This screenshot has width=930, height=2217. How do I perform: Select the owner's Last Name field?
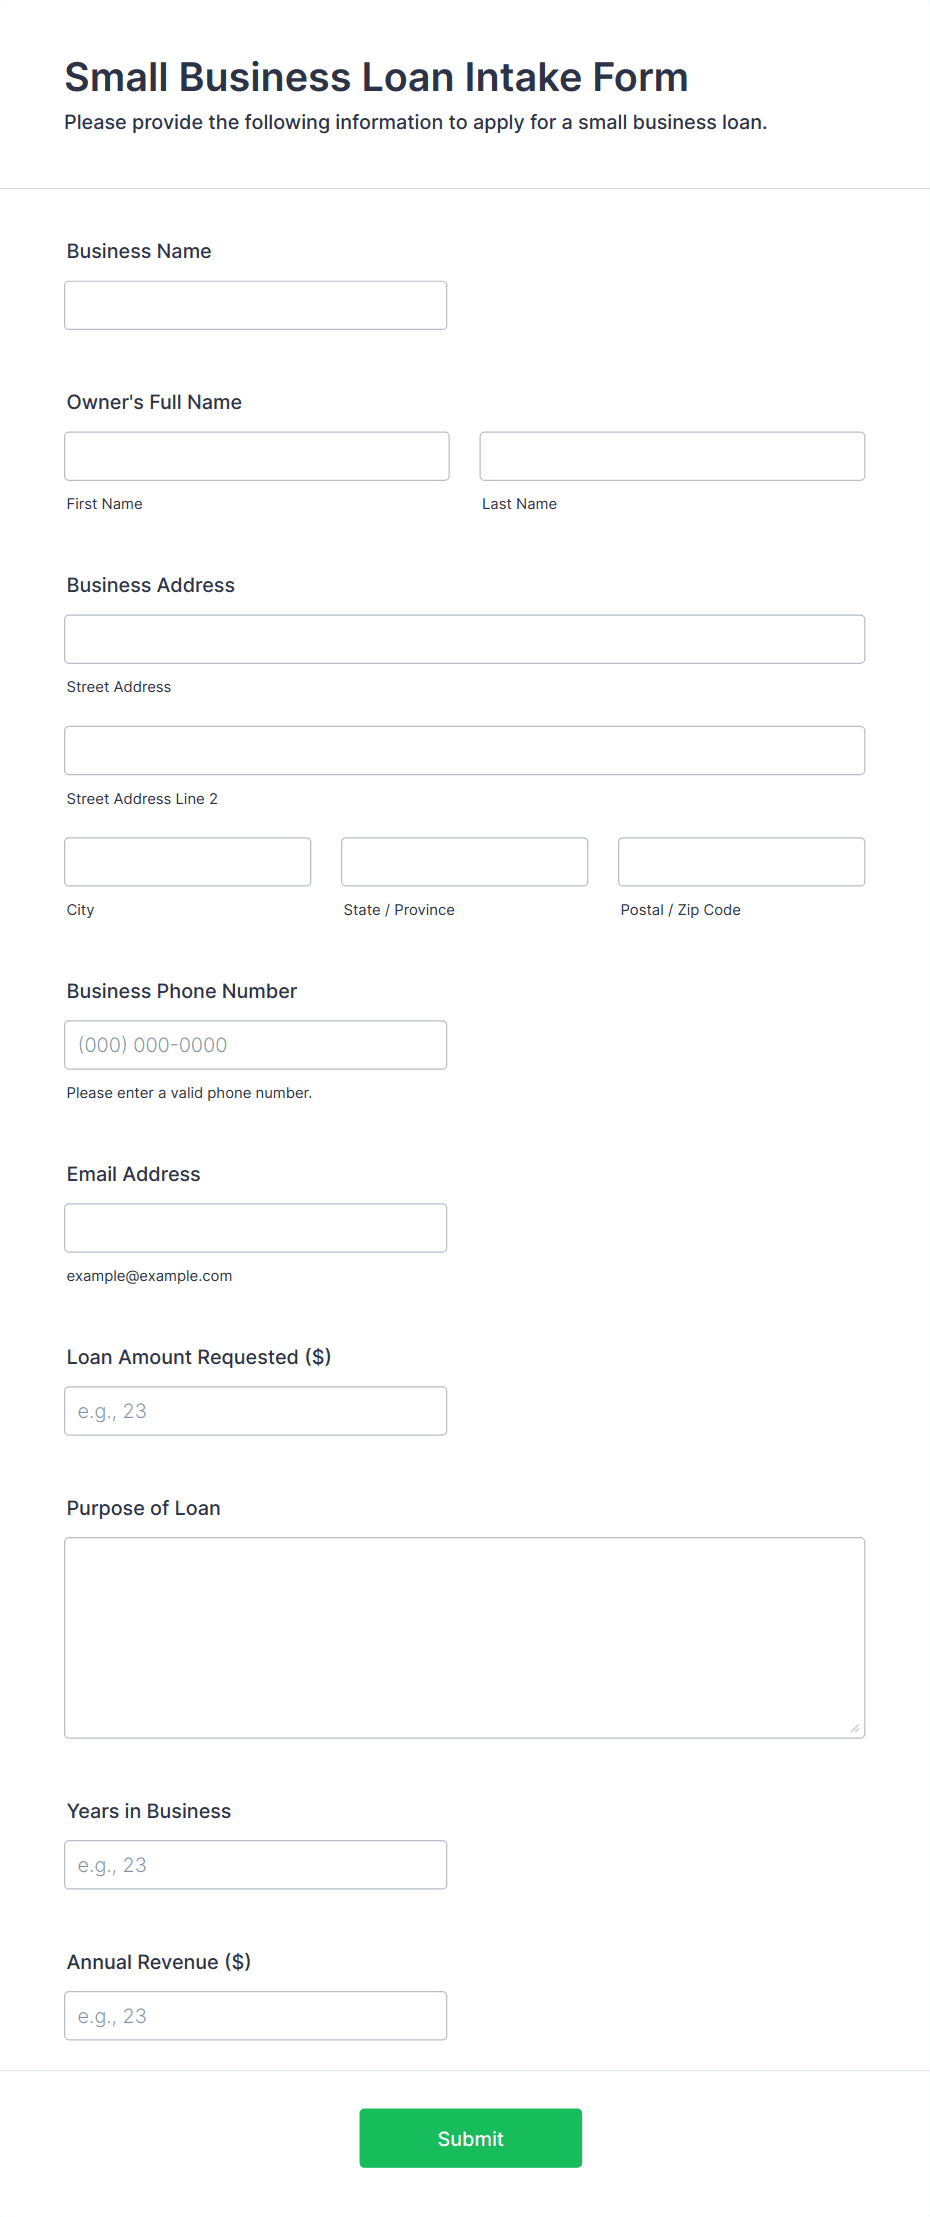(672, 456)
